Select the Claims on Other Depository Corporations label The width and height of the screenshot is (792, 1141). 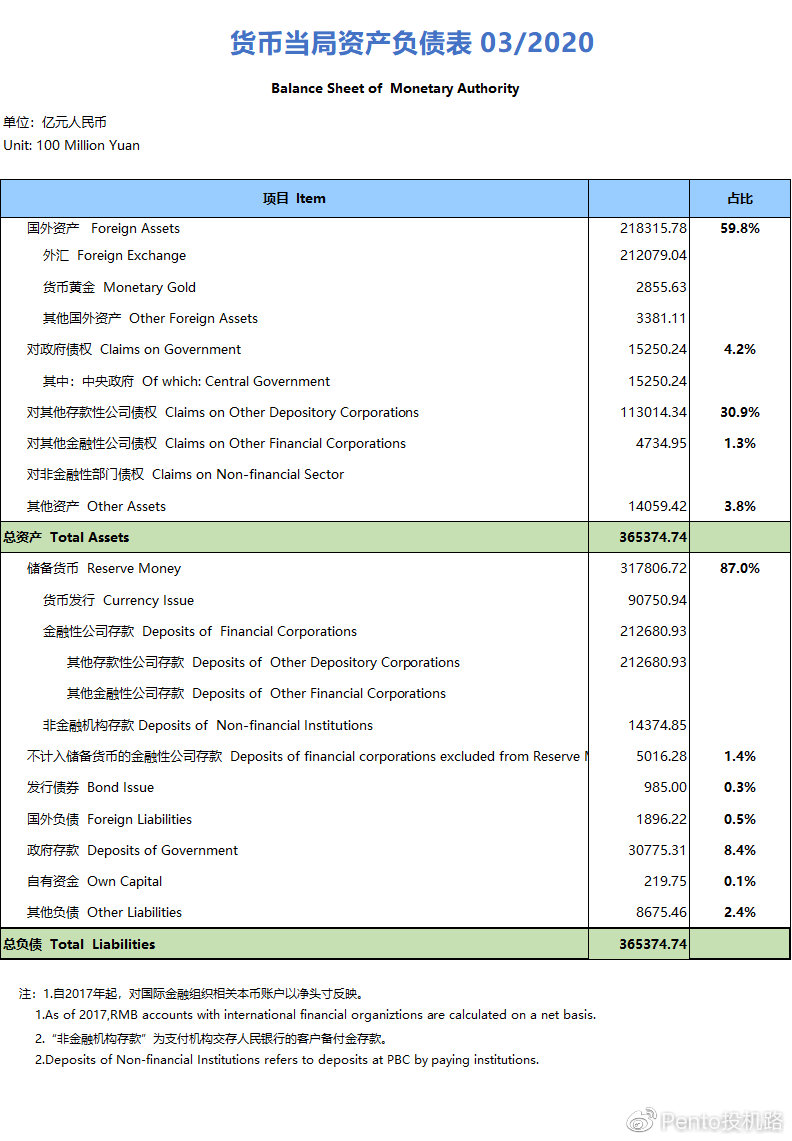pyautogui.click(x=223, y=412)
